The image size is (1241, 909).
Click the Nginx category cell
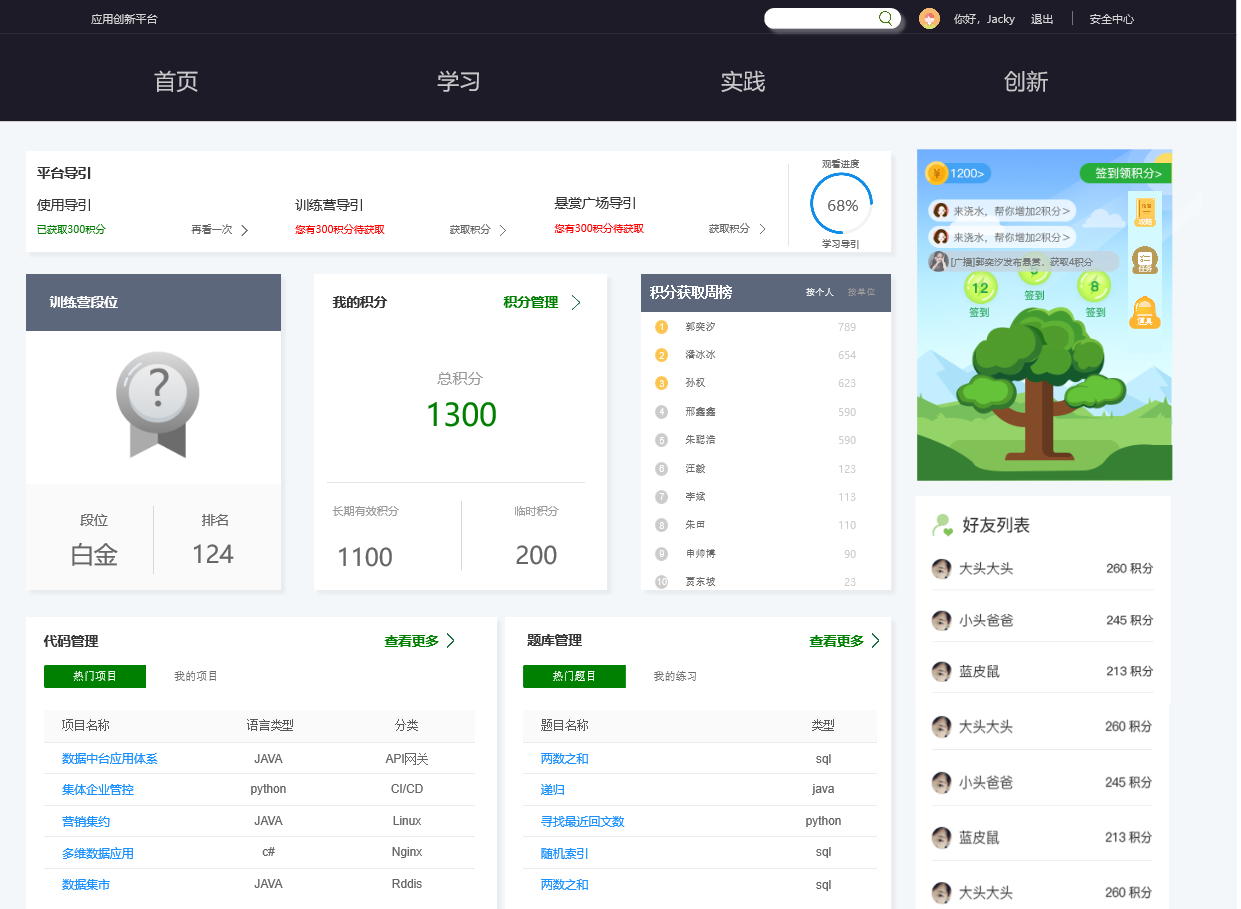407,852
